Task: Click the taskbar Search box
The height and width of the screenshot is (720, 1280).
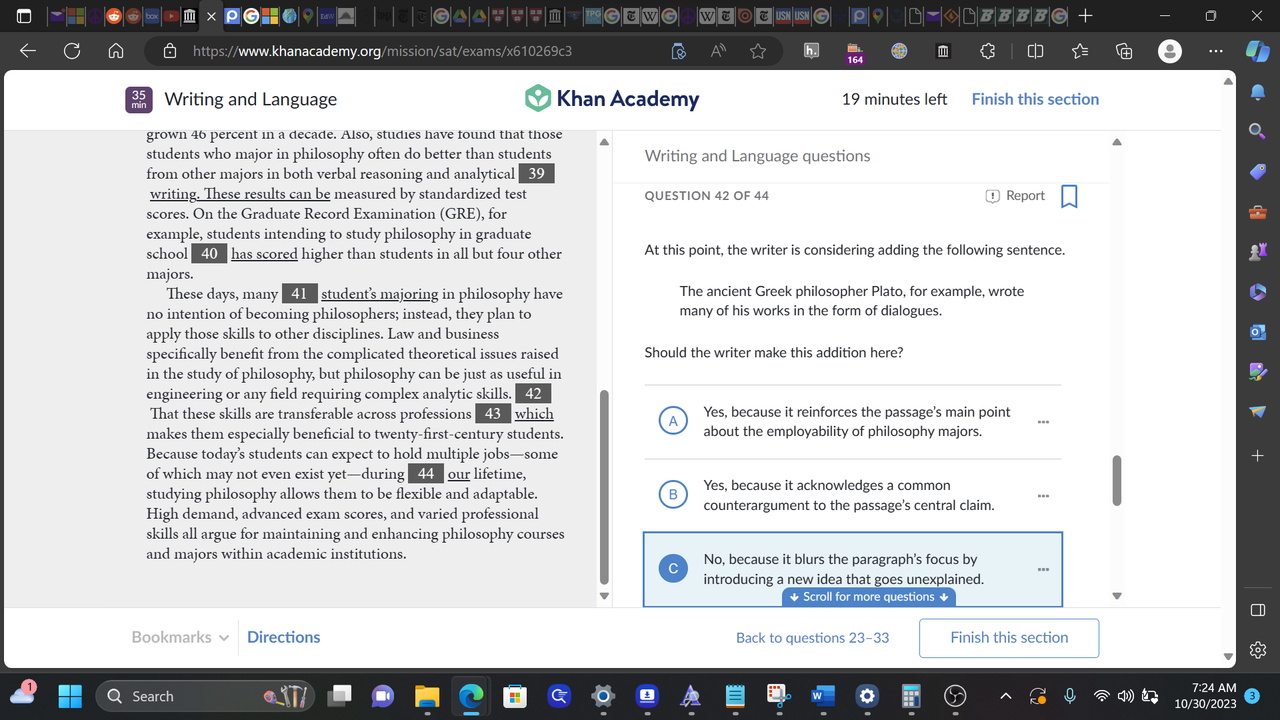Action: (205, 696)
